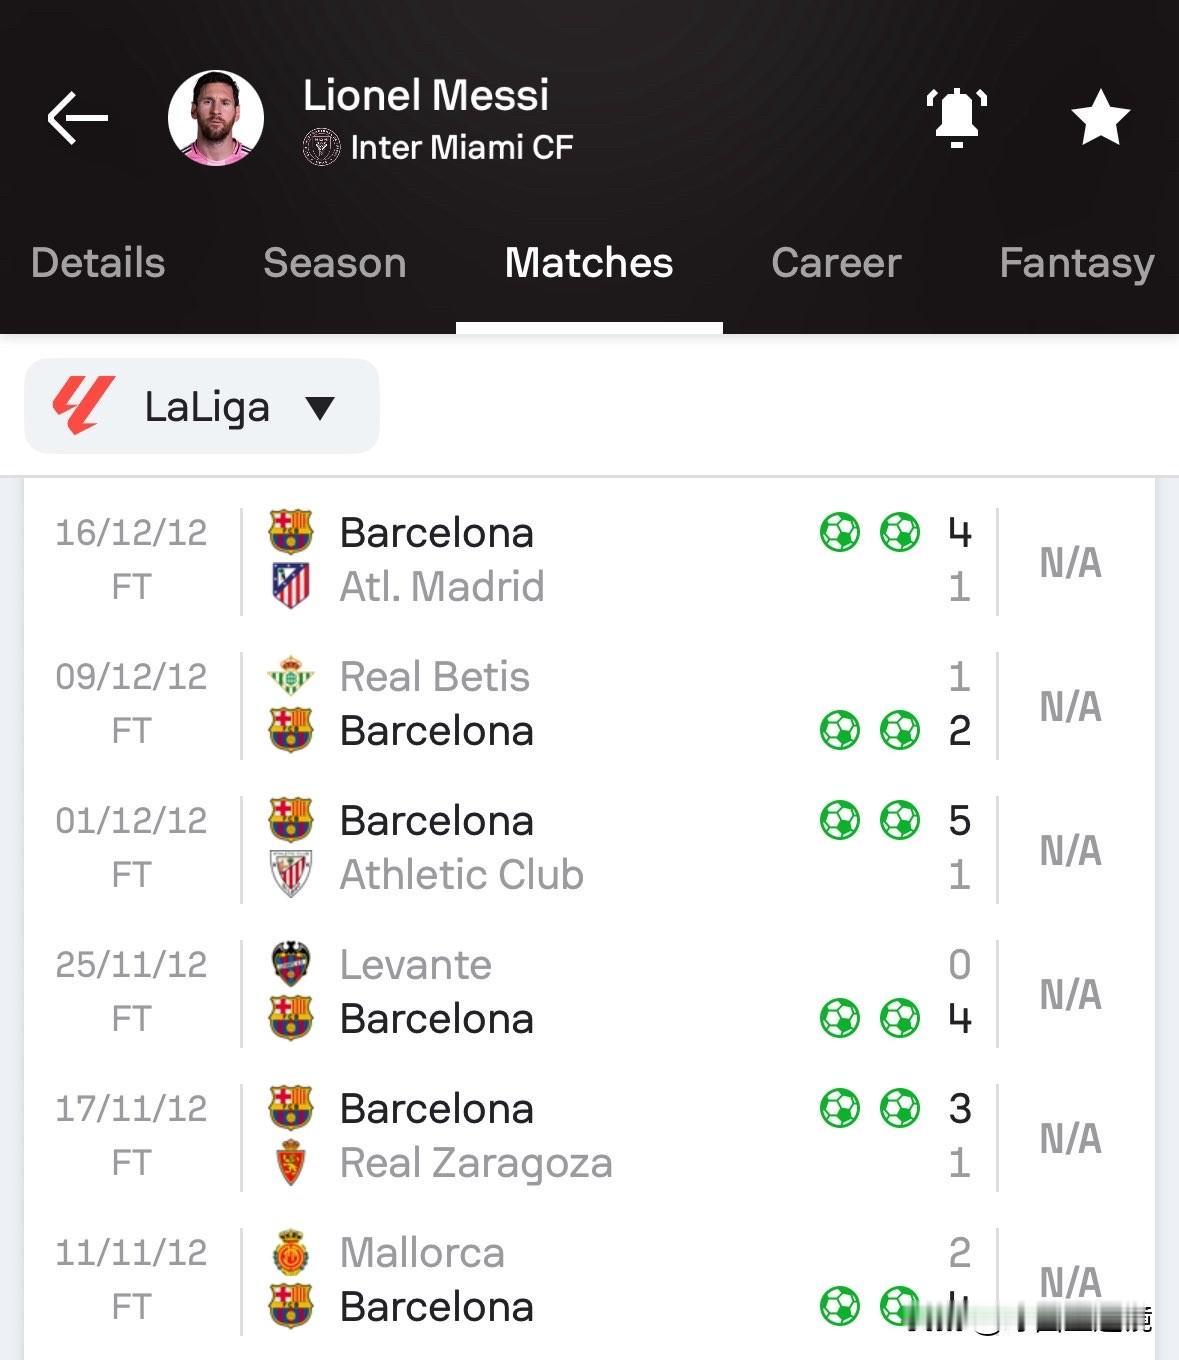Toggle the favorite star for Messi

(1100, 117)
